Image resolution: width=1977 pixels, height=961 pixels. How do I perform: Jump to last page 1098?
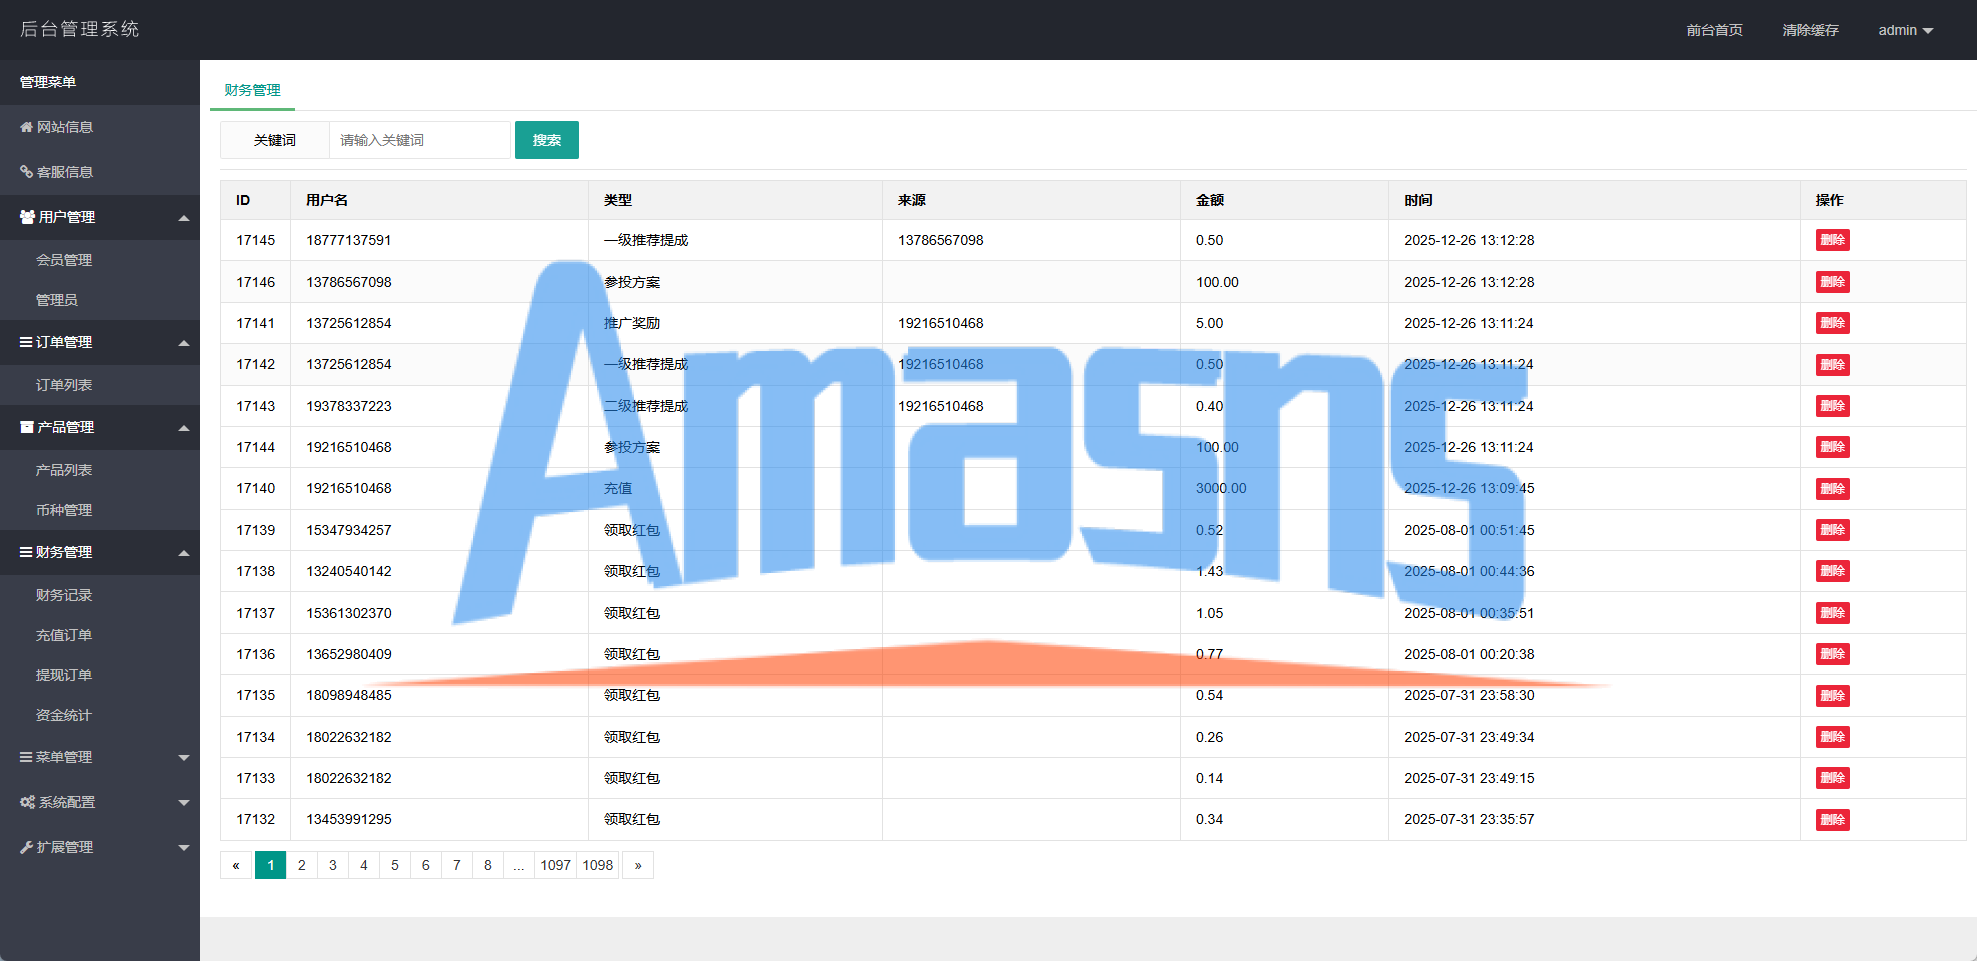click(598, 865)
